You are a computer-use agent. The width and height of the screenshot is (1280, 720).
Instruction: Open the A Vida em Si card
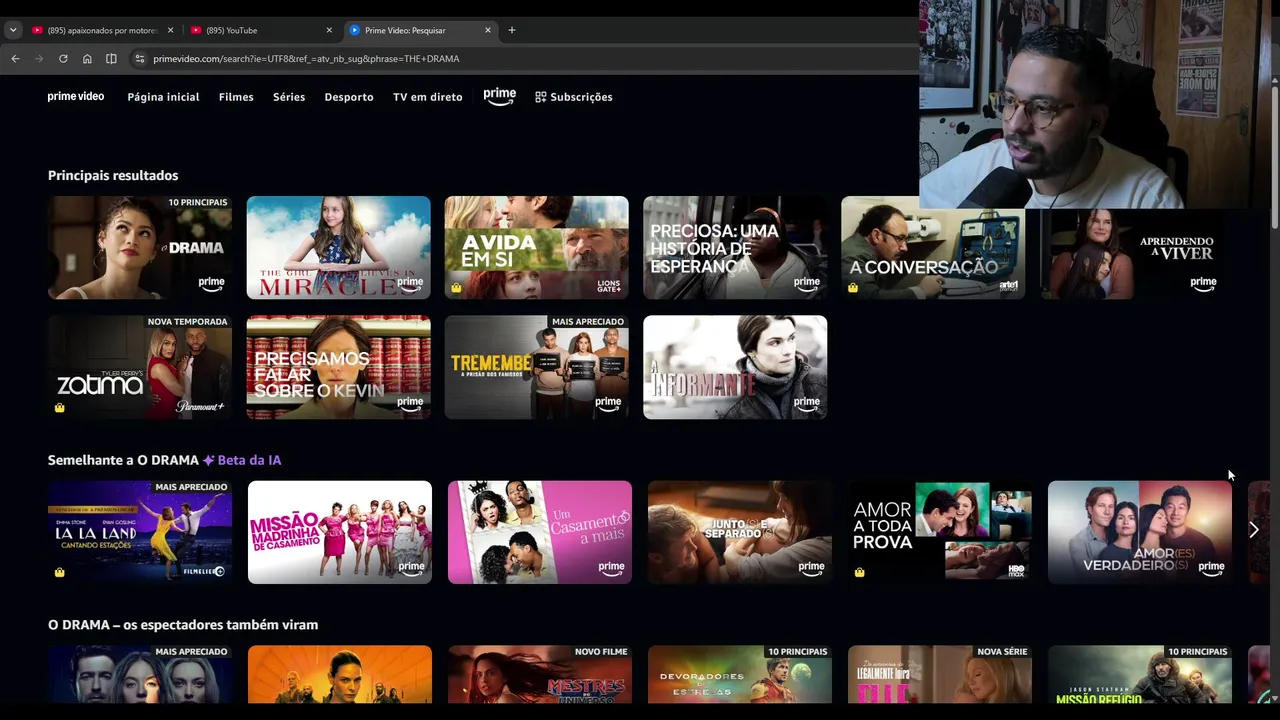pyautogui.click(x=537, y=248)
